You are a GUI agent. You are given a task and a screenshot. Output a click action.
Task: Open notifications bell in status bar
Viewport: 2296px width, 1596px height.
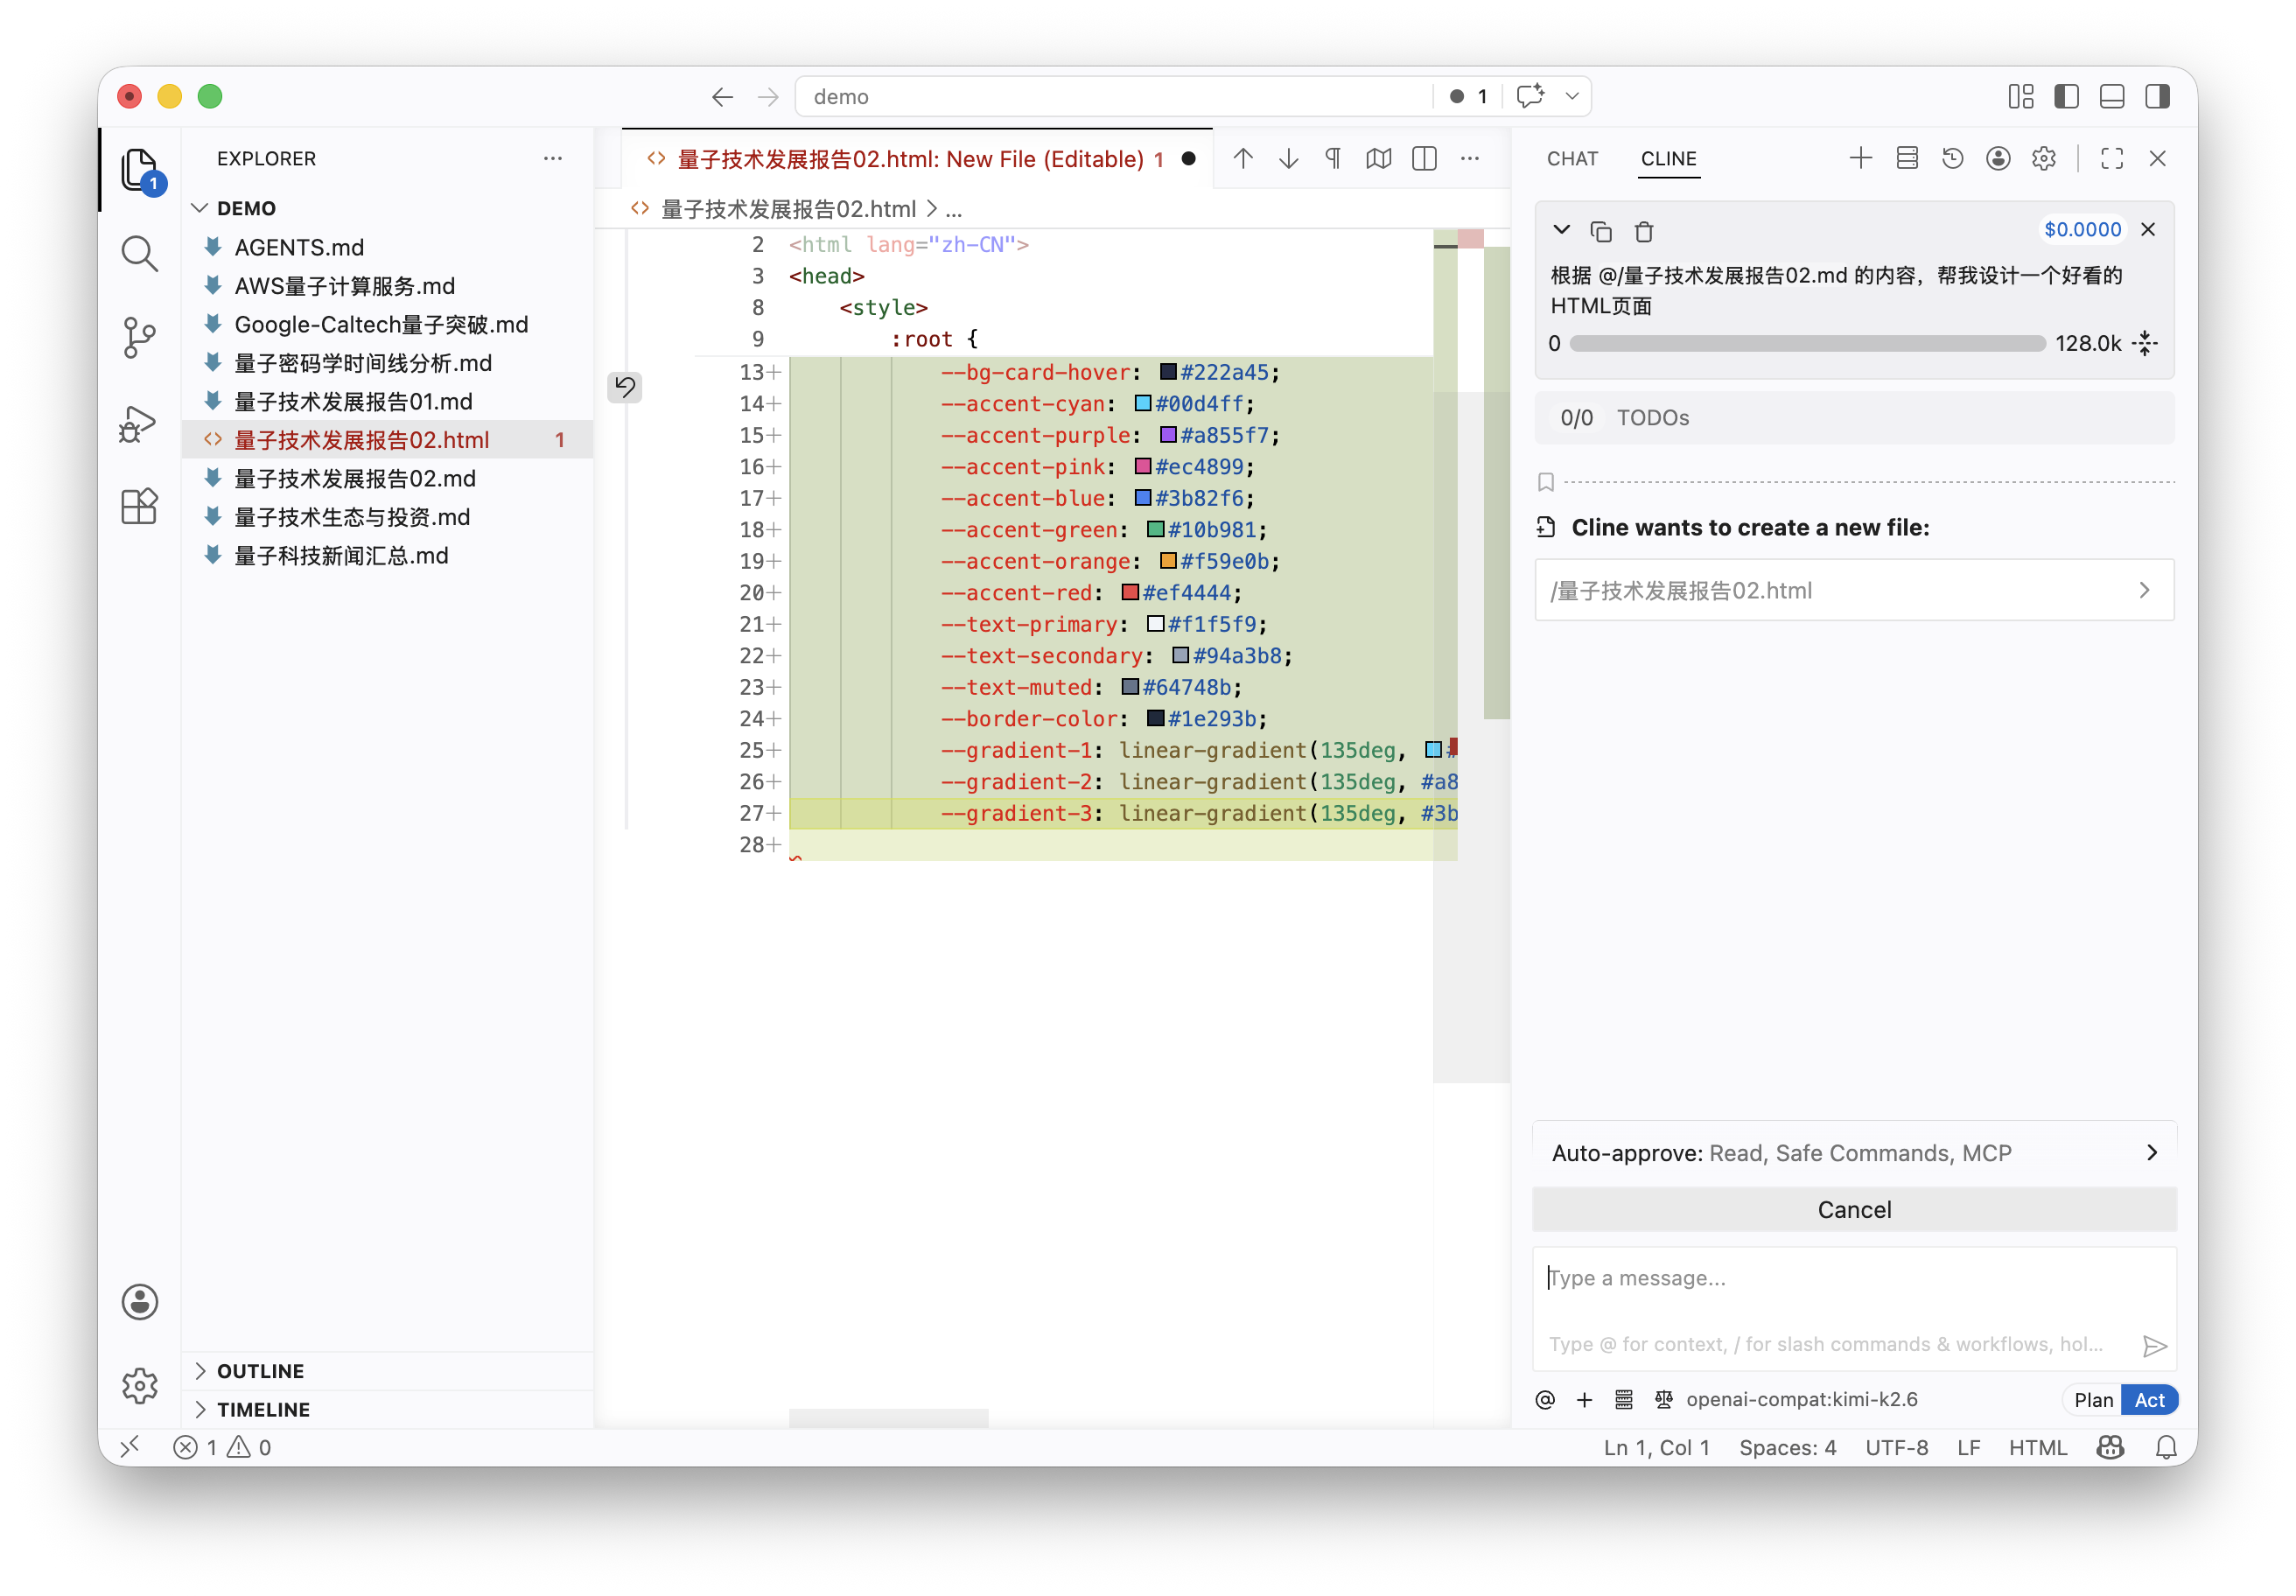coord(2166,1447)
